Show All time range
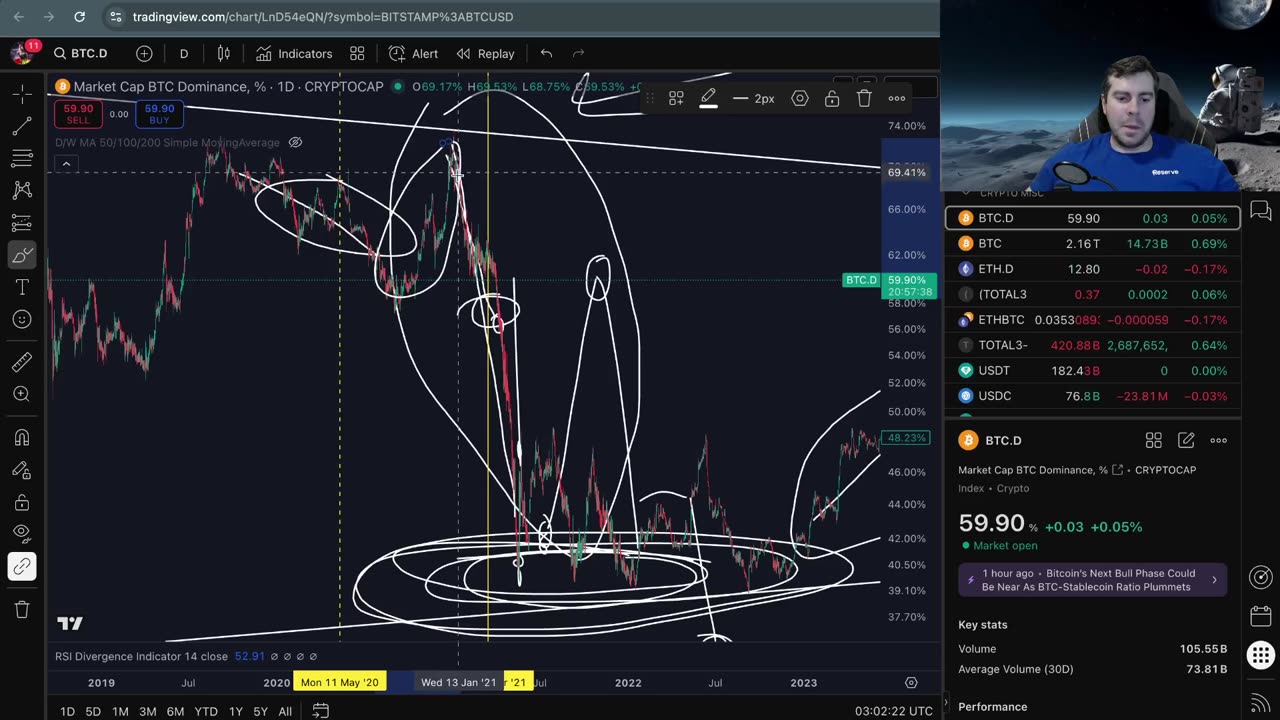 tap(285, 711)
